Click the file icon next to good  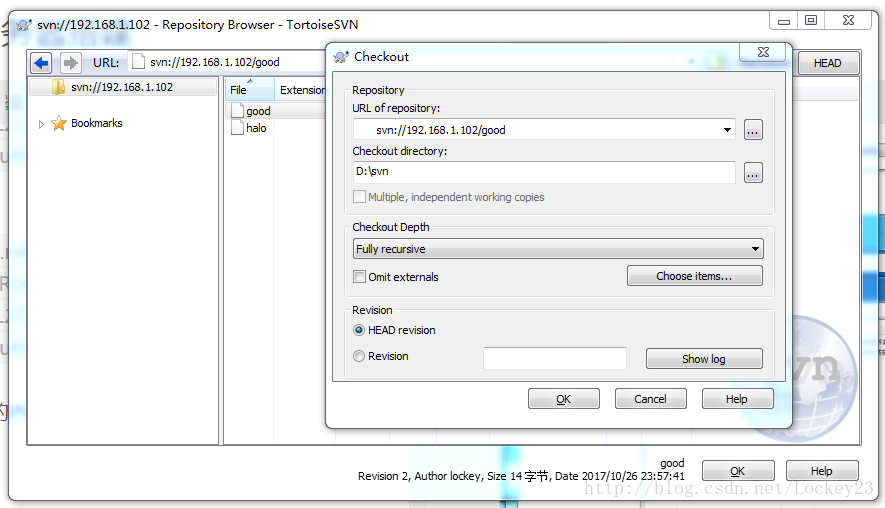(238, 111)
